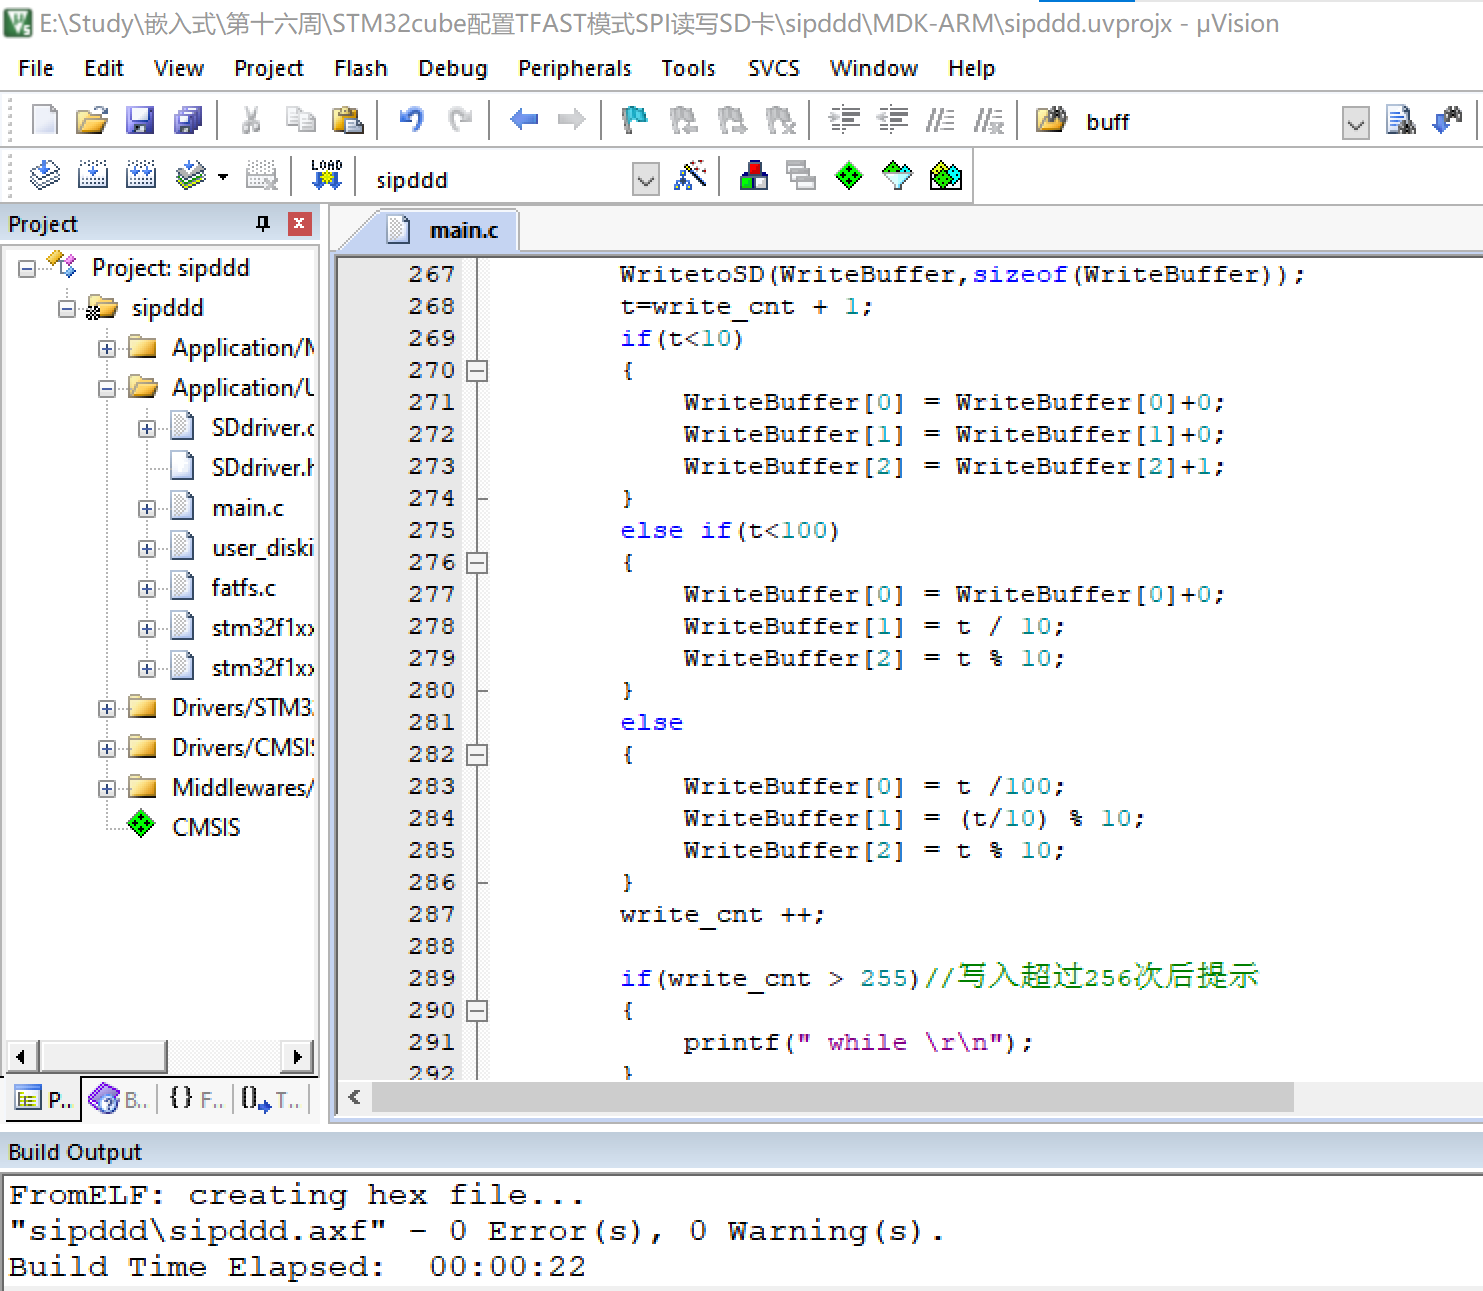Collapse the Project: sipddd tree root

coord(27,268)
